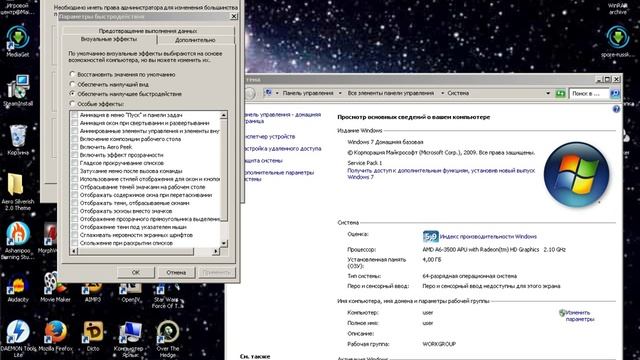Open 'Настройка удаленного доступа' sidebar link
Viewport: 640px width, 360px height.
[282, 149]
